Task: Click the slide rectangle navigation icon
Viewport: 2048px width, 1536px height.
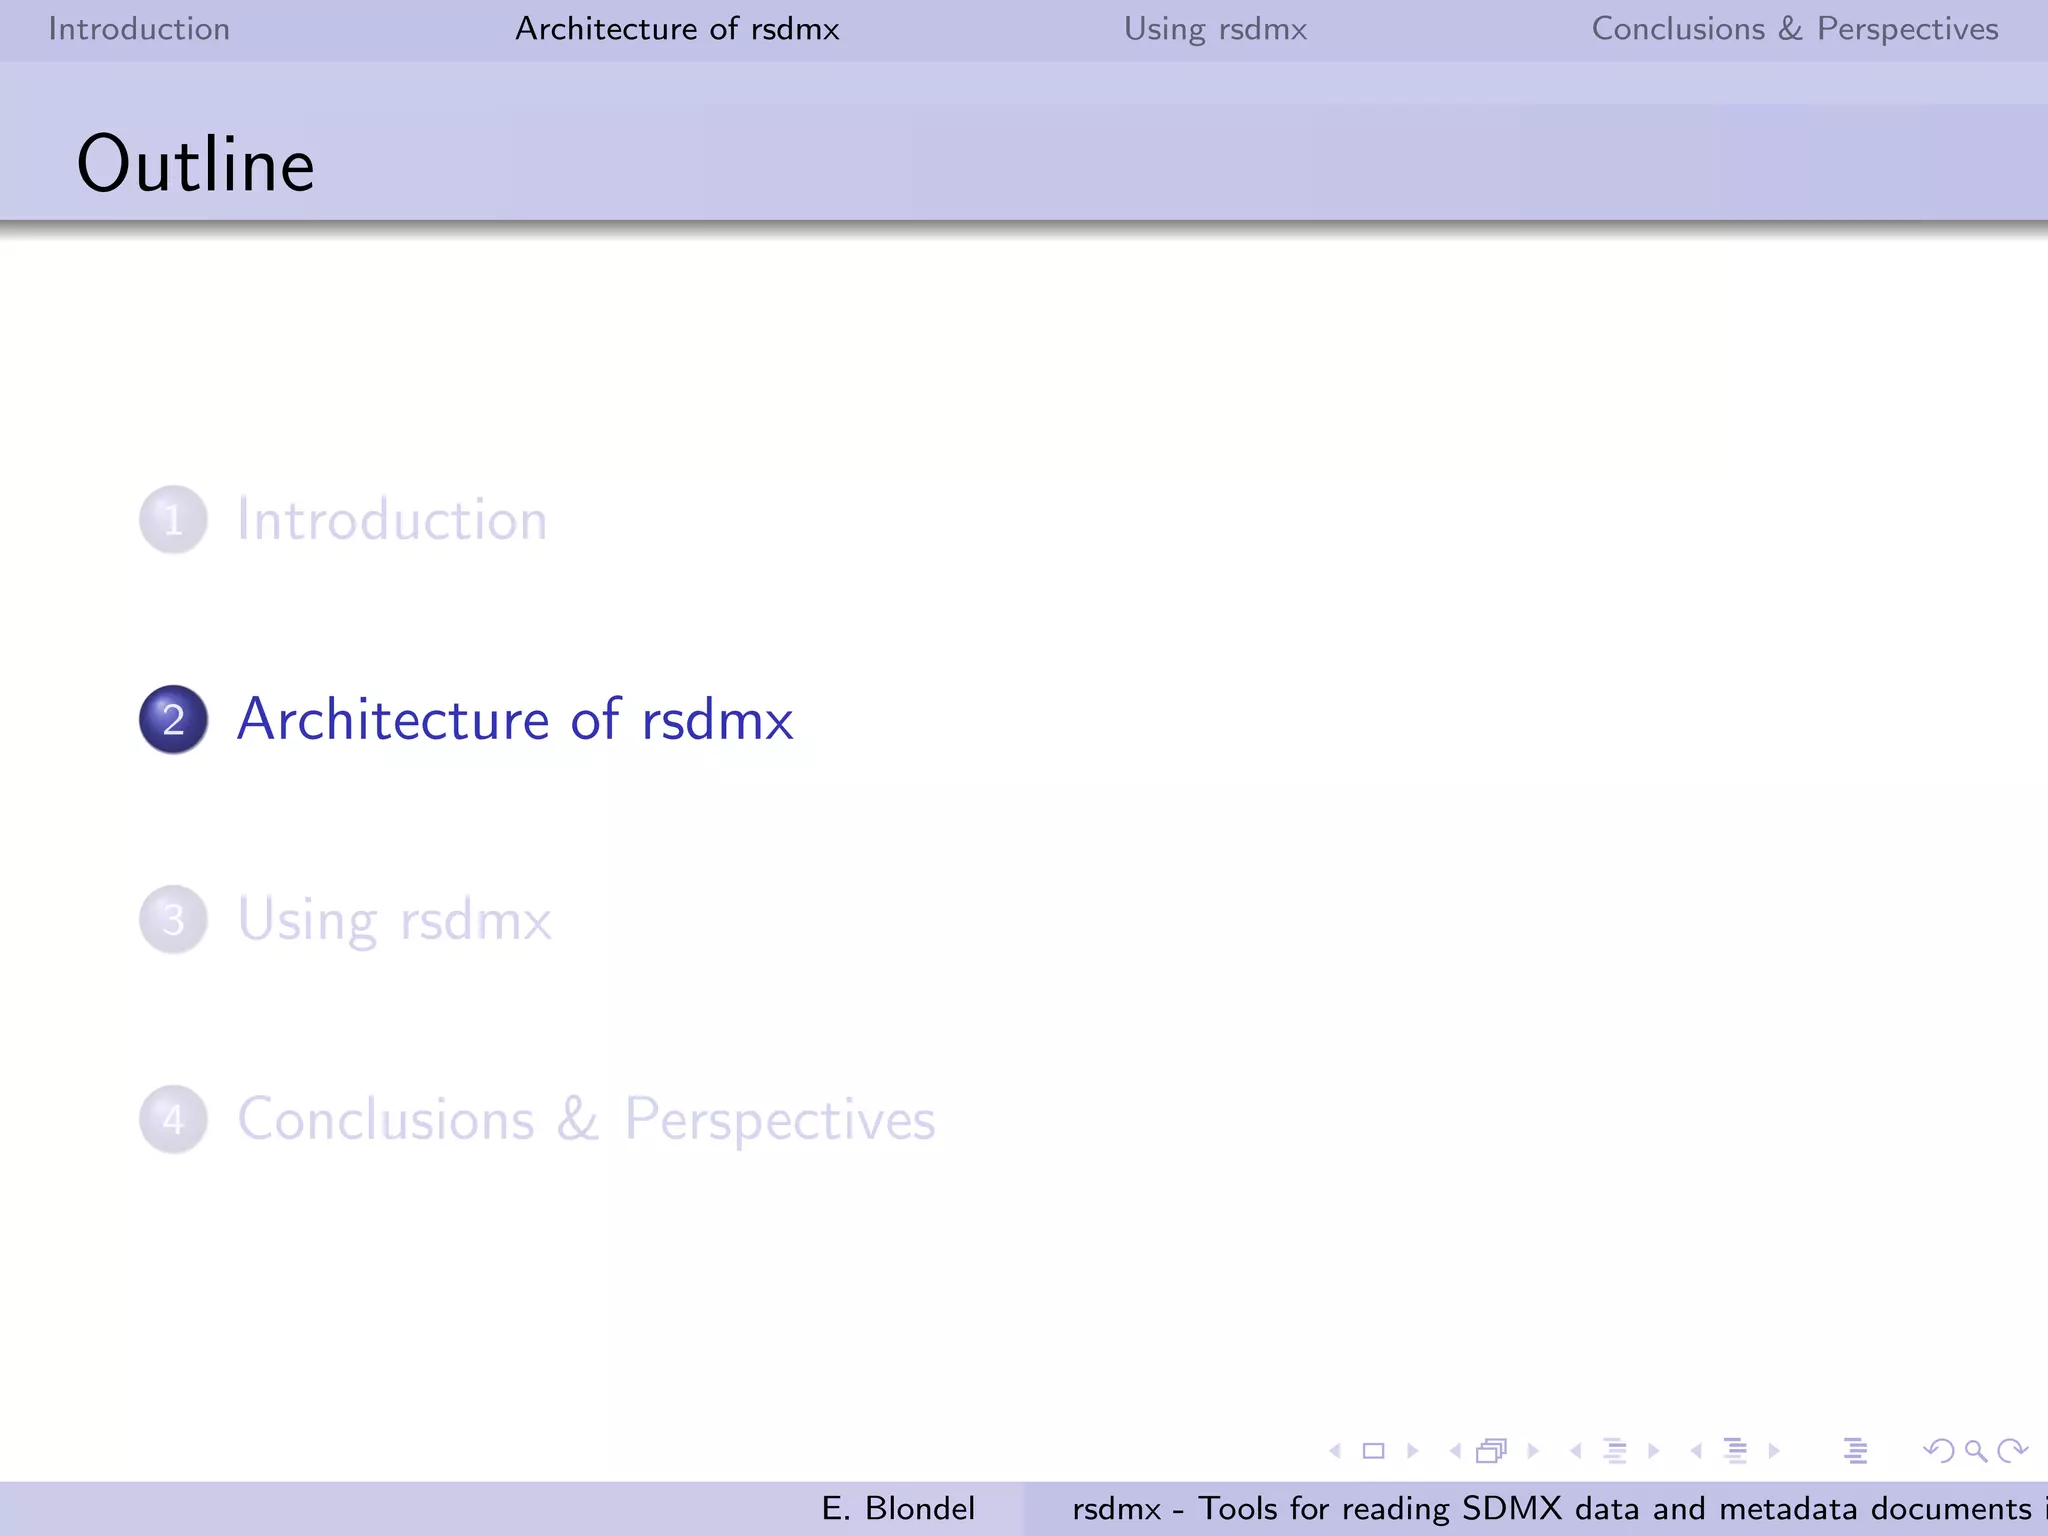Action: (x=1374, y=1451)
